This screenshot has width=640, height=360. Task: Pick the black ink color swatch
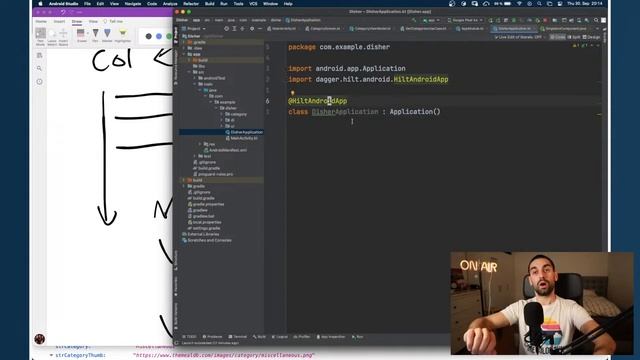(149, 36)
